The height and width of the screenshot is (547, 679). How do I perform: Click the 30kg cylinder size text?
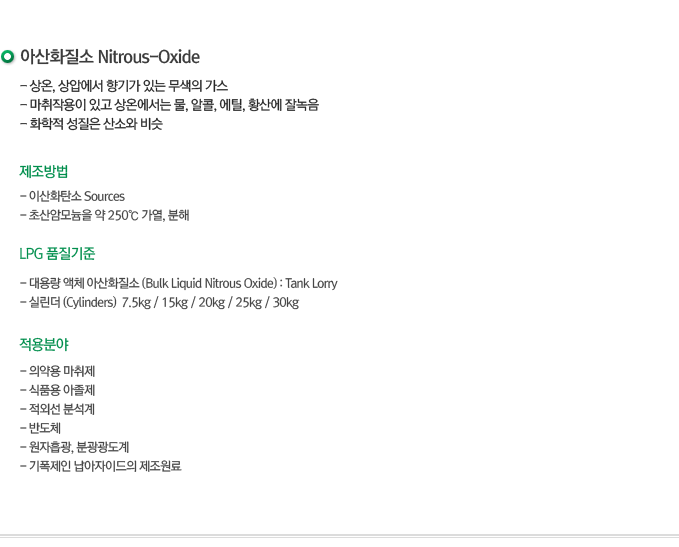[286, 302]
